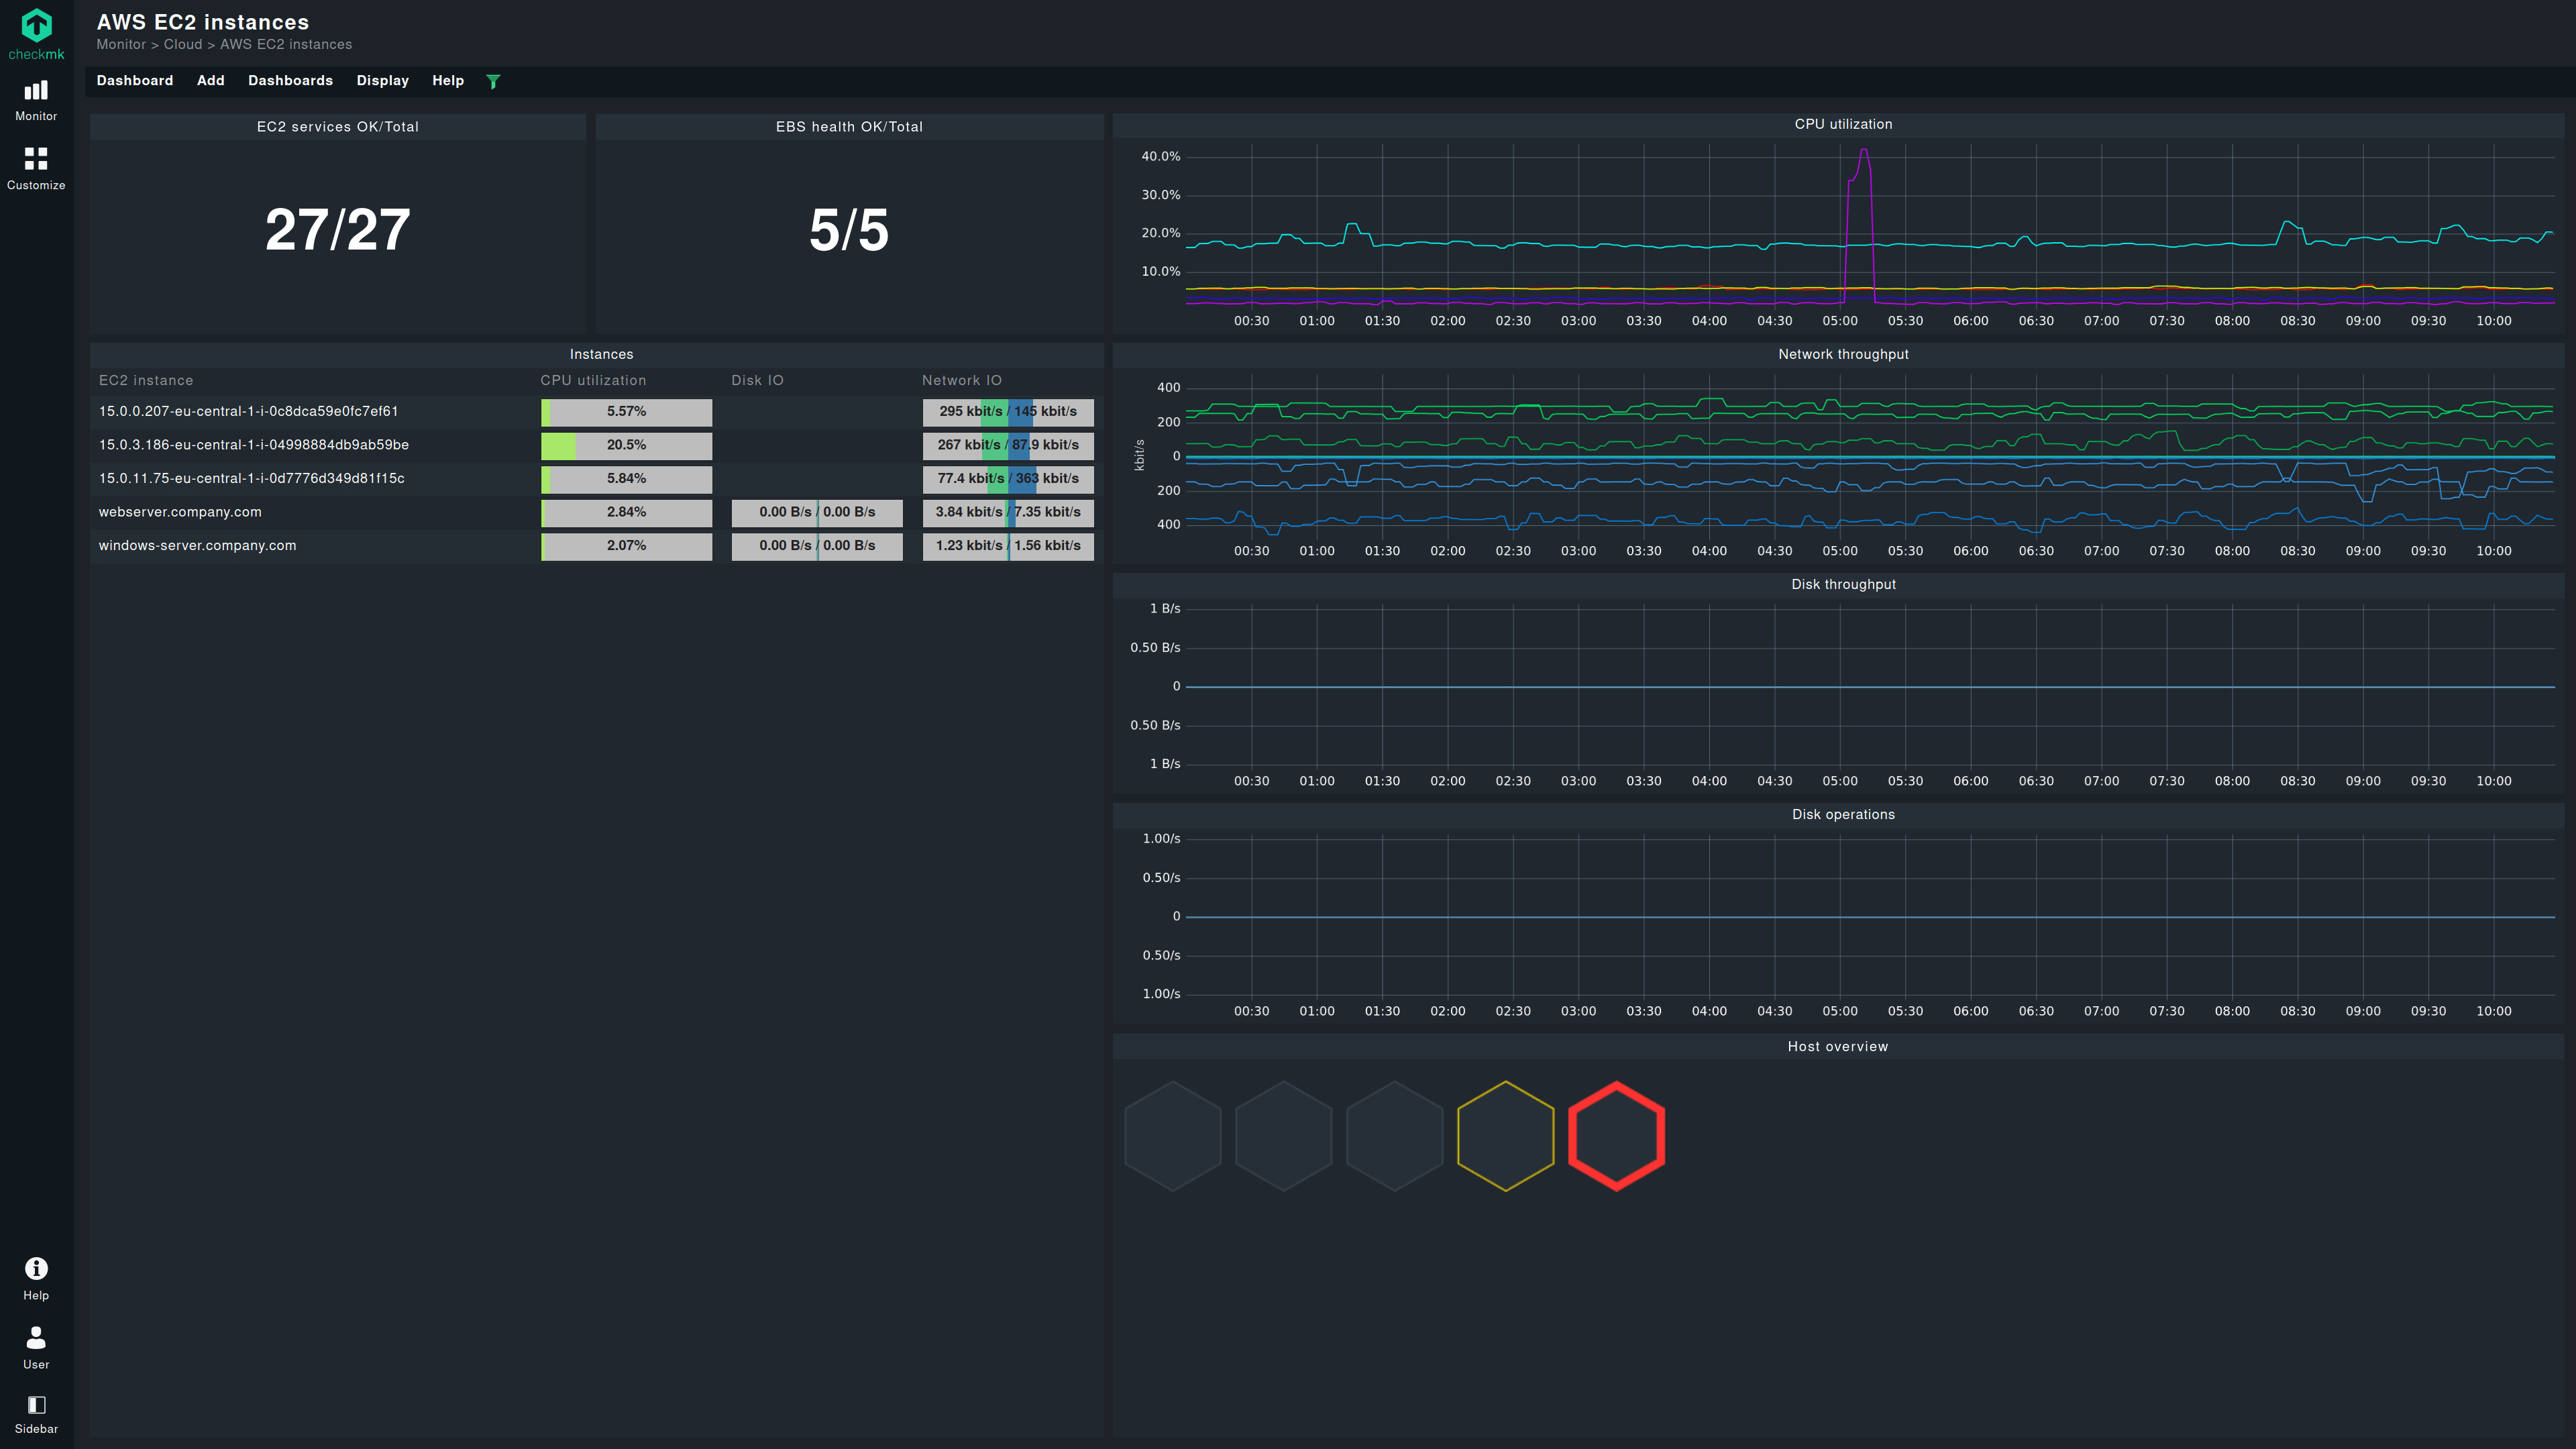Click the 2.84% CPU utilization bar

627,512
